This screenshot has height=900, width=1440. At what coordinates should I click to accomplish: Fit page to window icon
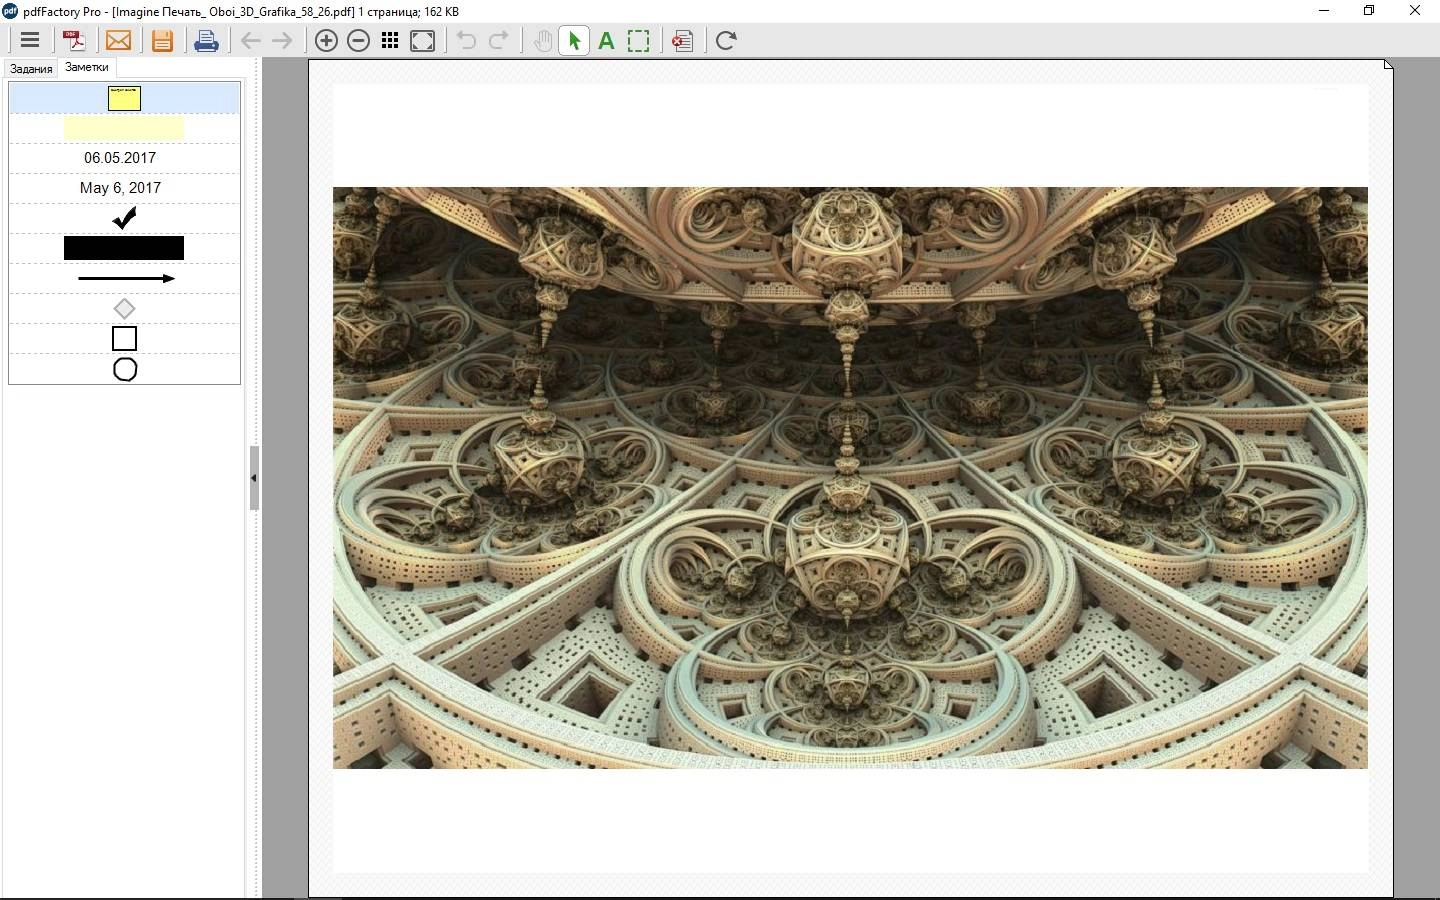point(422,41)
